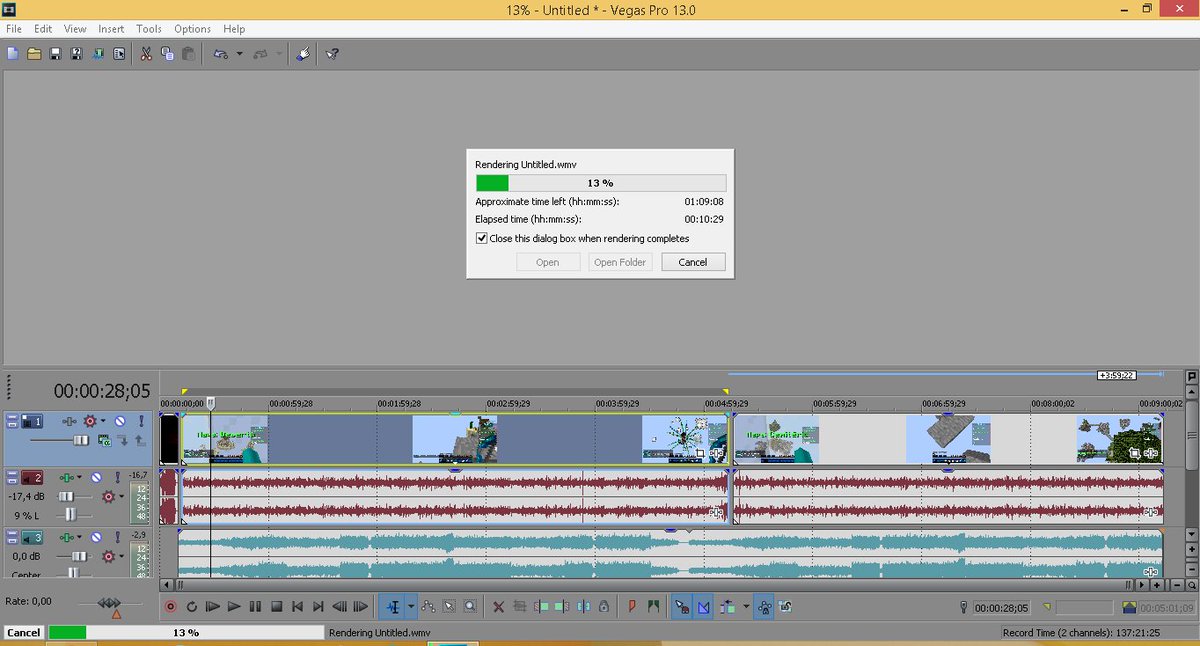Open the project Save icon in the toolbar
The image size is (1200, 646).
coord(52,53)
